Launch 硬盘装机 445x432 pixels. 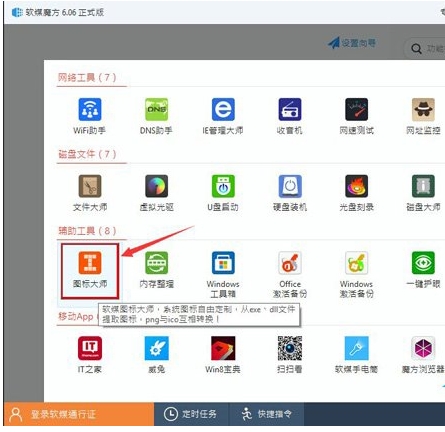click(x=290, y=193)
